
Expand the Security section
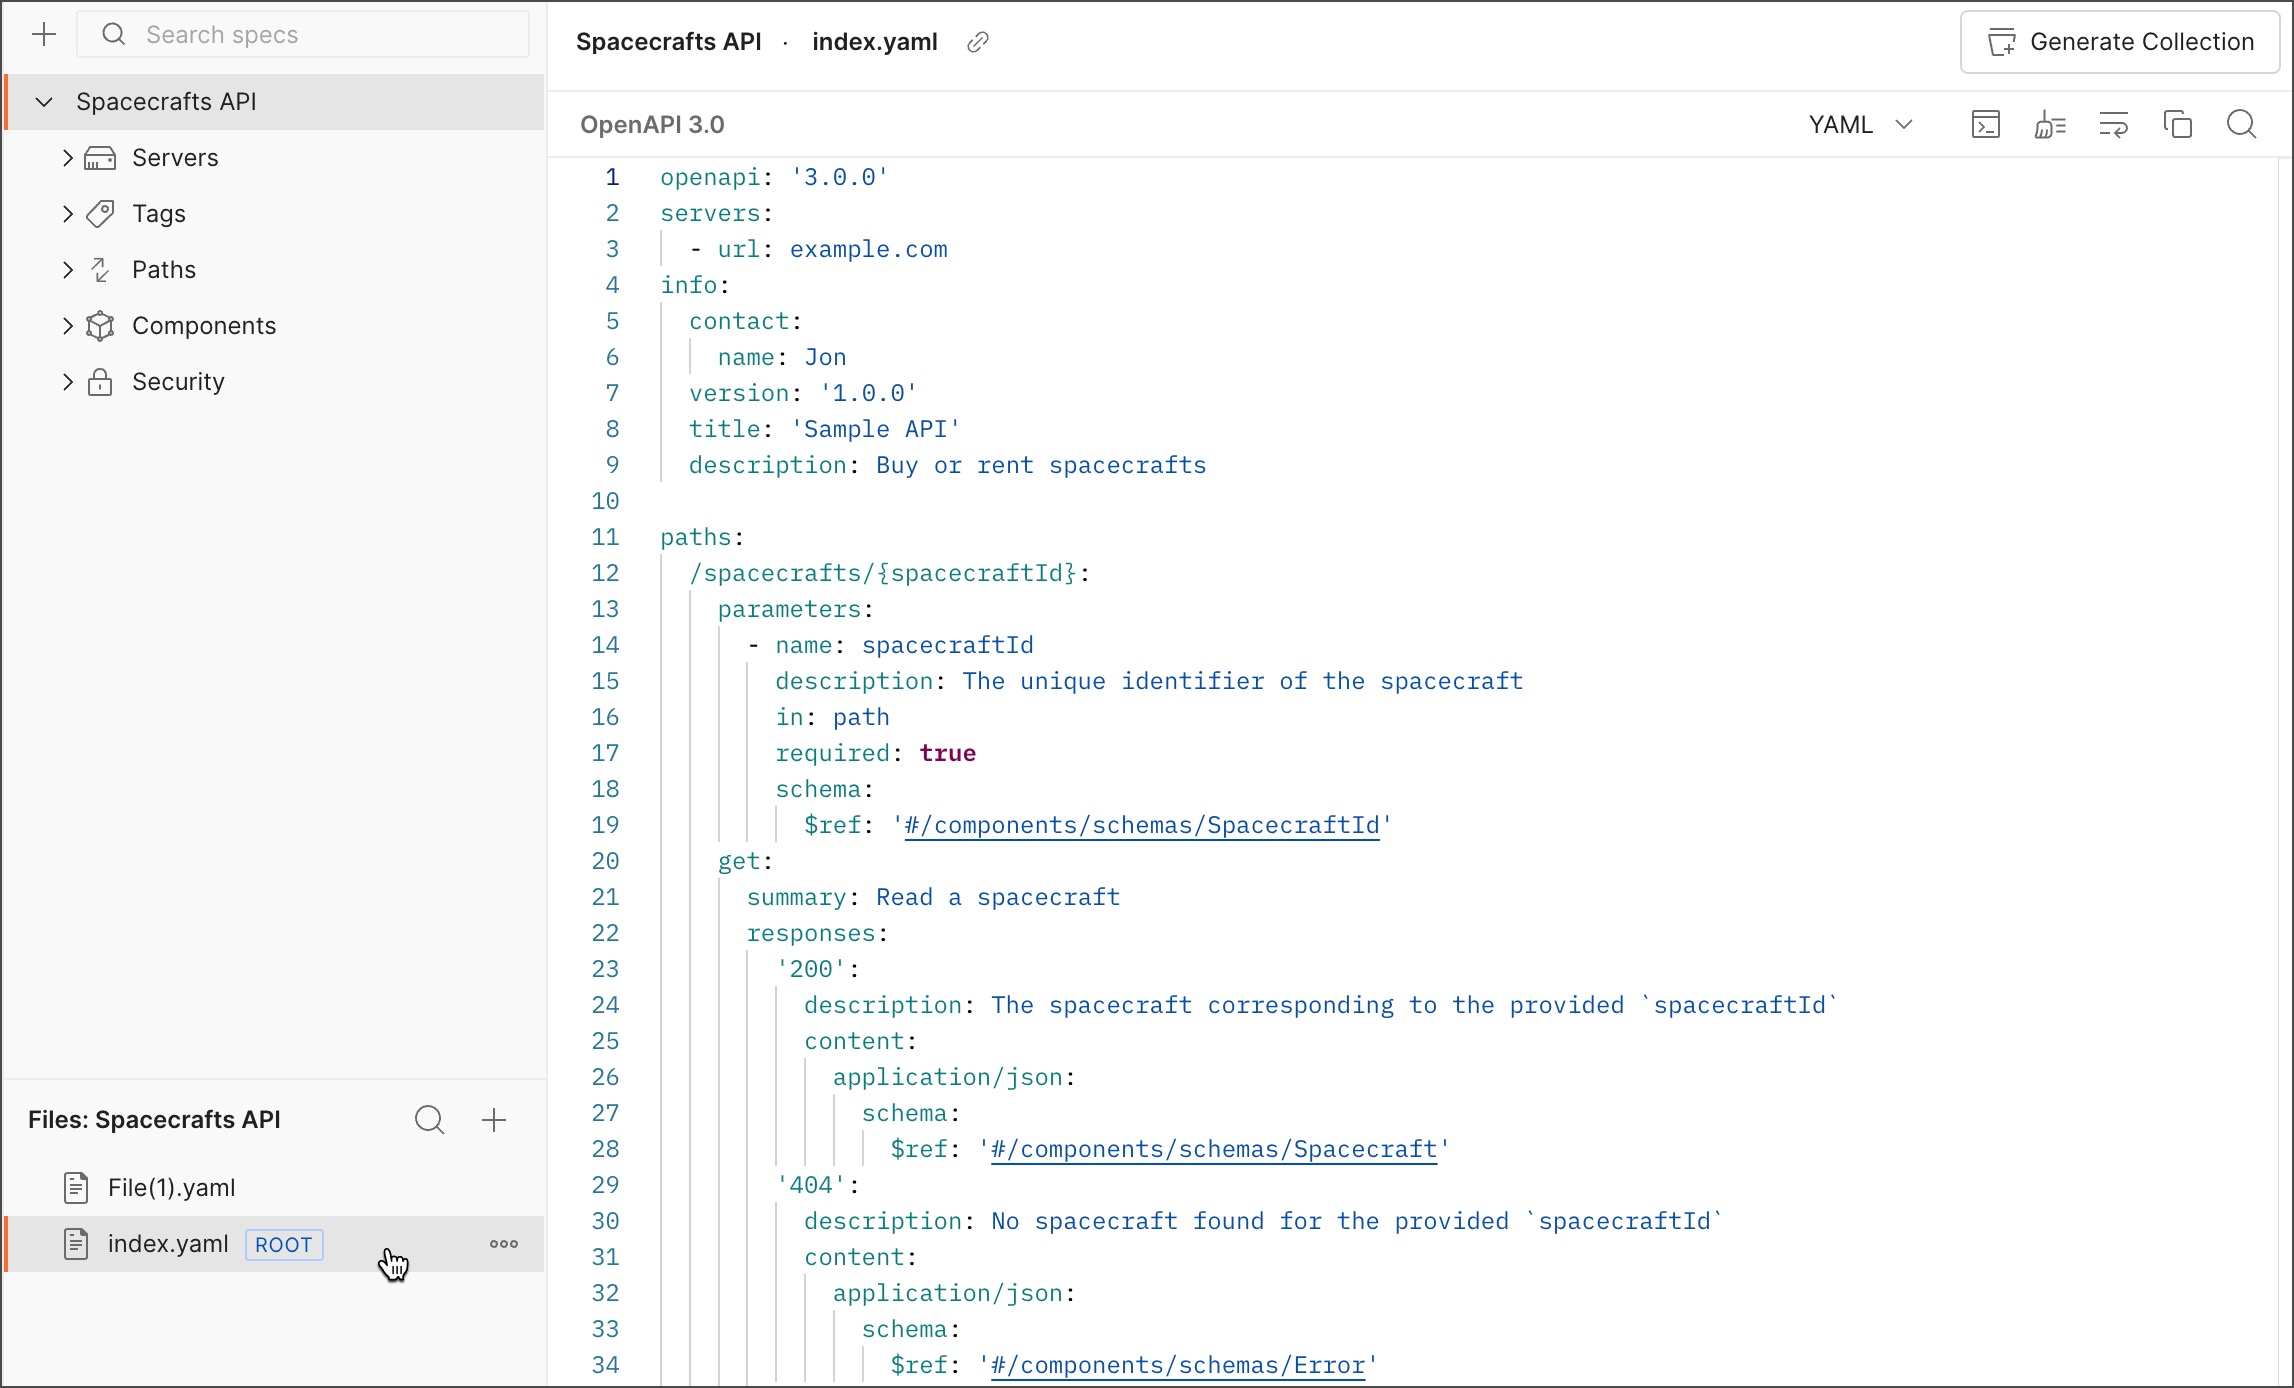click(67, 381)
